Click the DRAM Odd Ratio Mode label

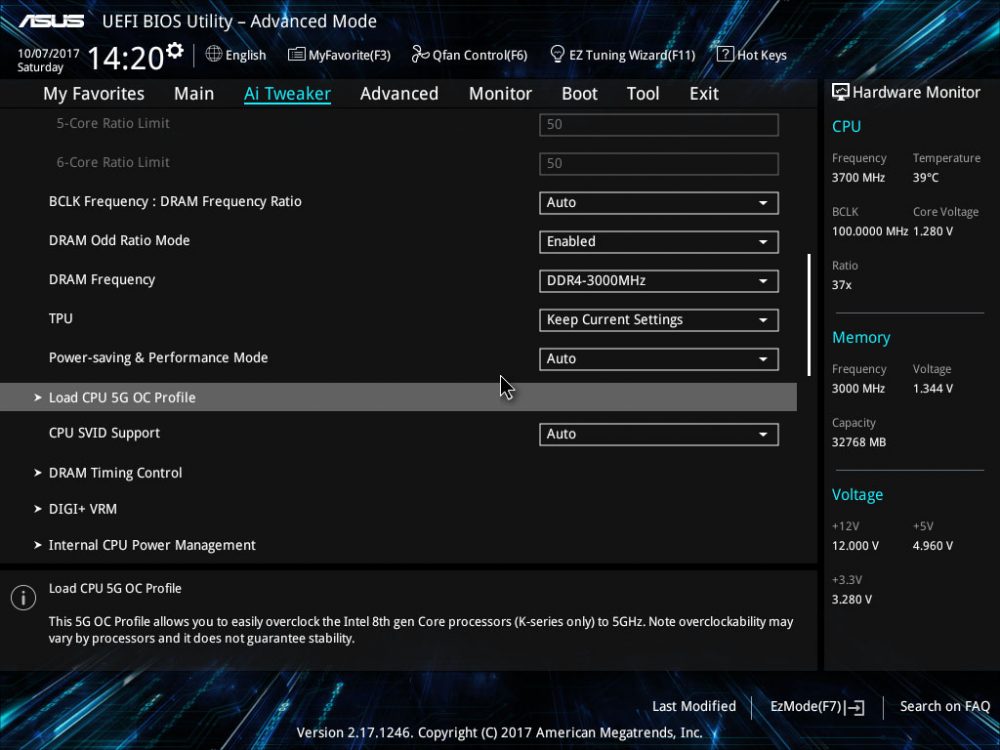(x=119, y=240)
